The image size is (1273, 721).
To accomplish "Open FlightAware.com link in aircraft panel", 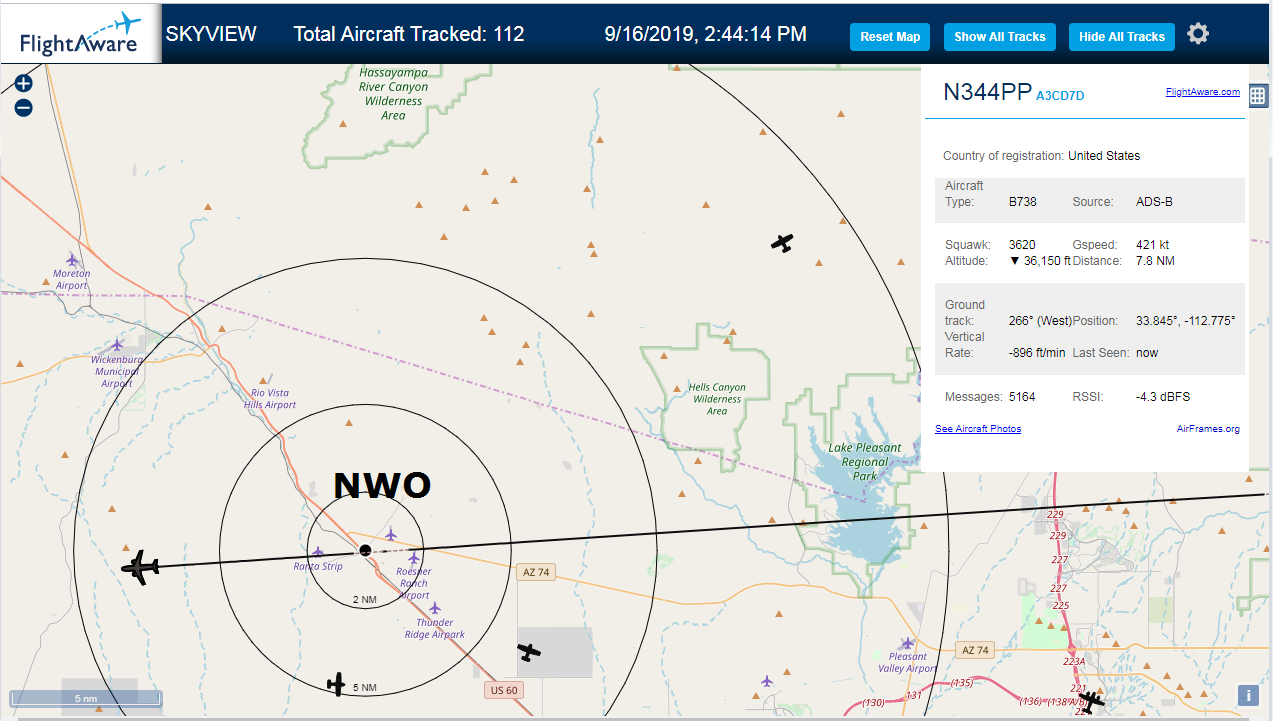I will point(1202,92).
